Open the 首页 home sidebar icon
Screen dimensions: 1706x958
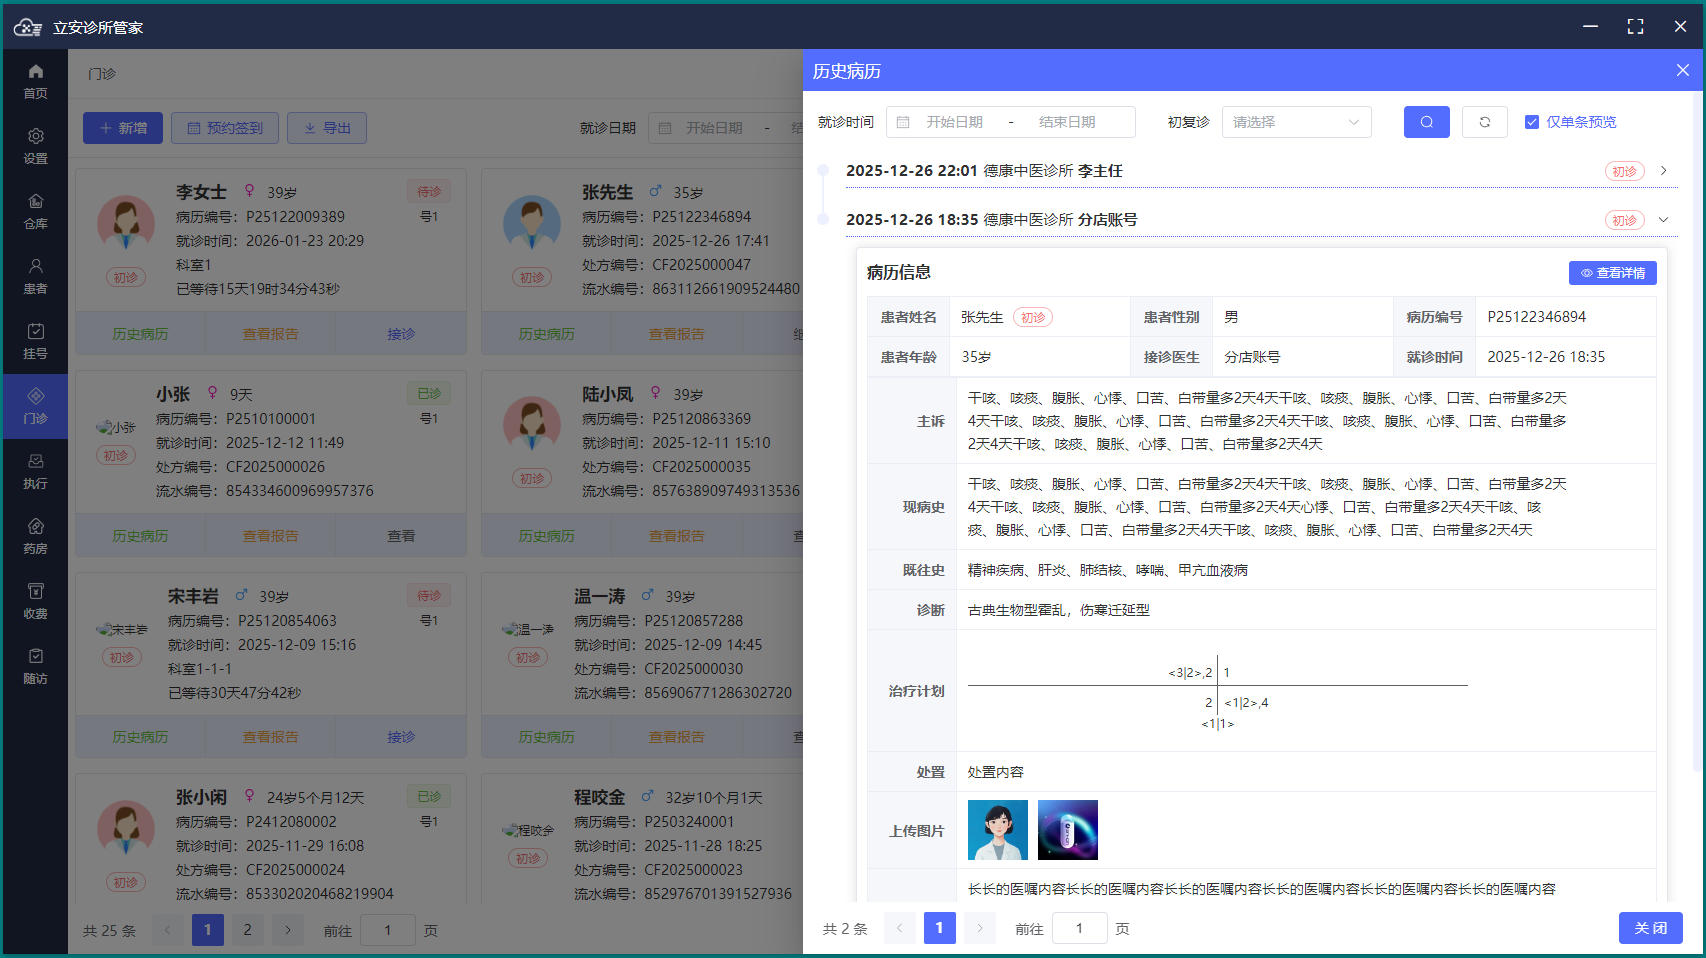(35, 81)
